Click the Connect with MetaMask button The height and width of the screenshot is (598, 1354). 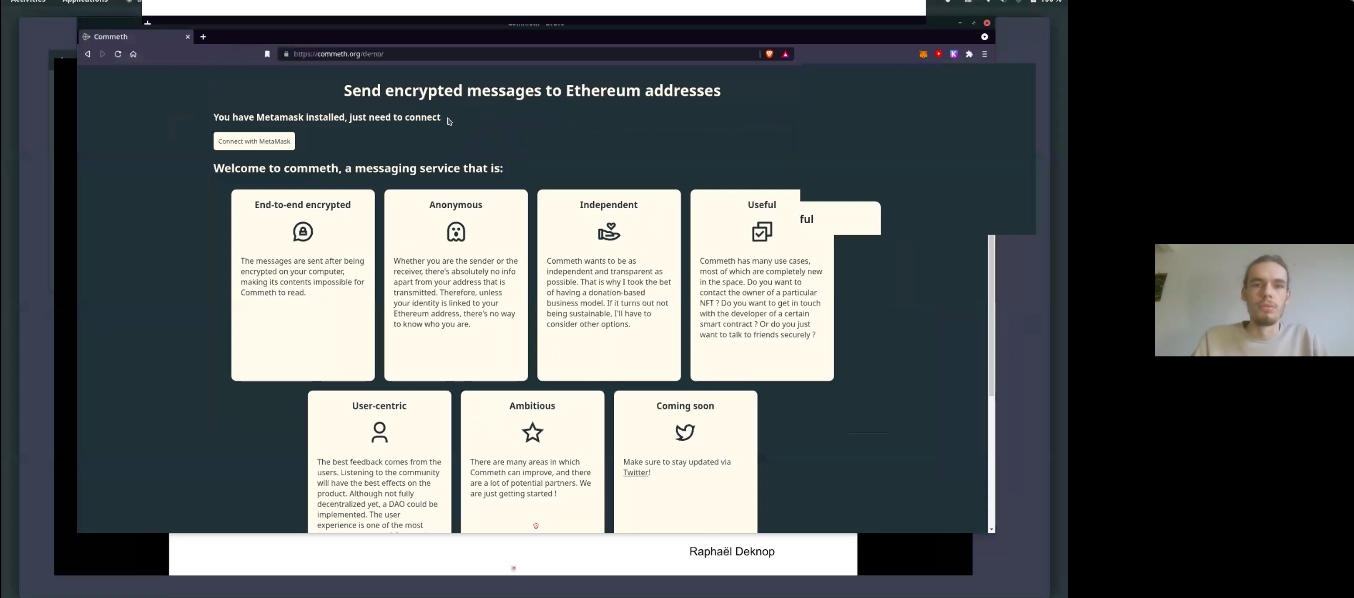(254, 141)
